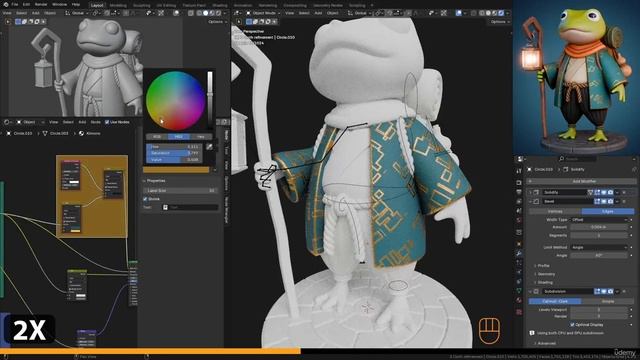Screen dimensions: 640x360
Task: Expand the Solidify modifier panel
Action: (x=530, y=192)
